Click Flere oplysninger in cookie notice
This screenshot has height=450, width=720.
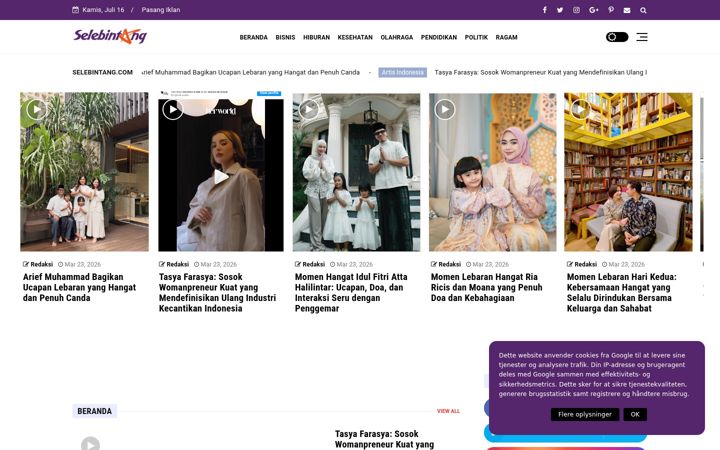tap(585, 414)
